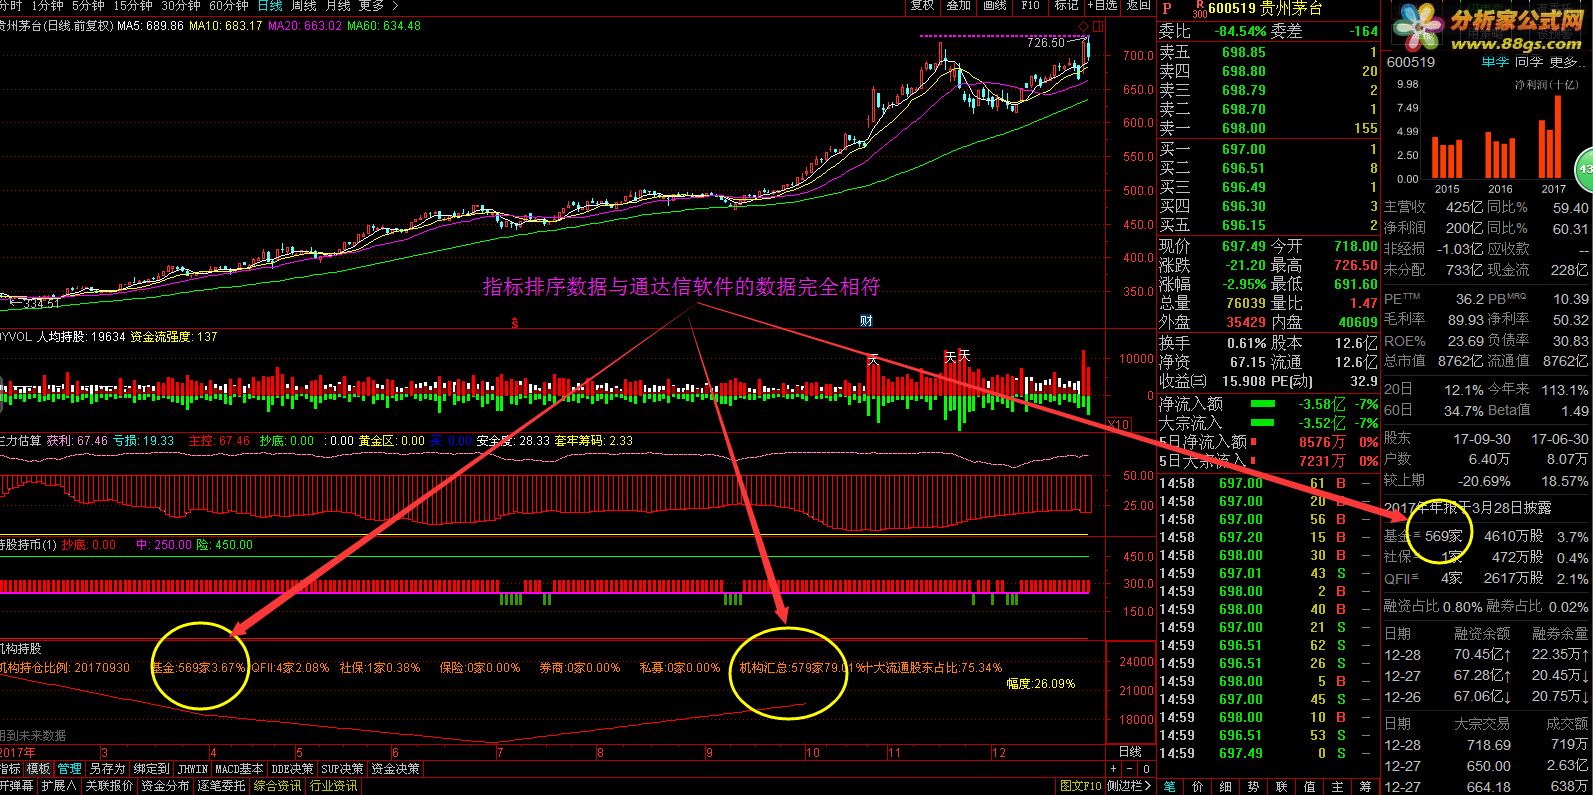This screenshot has height=795, width=1593.
Task: Click QFII 4家 holdings row
Action: [1486, 578]
